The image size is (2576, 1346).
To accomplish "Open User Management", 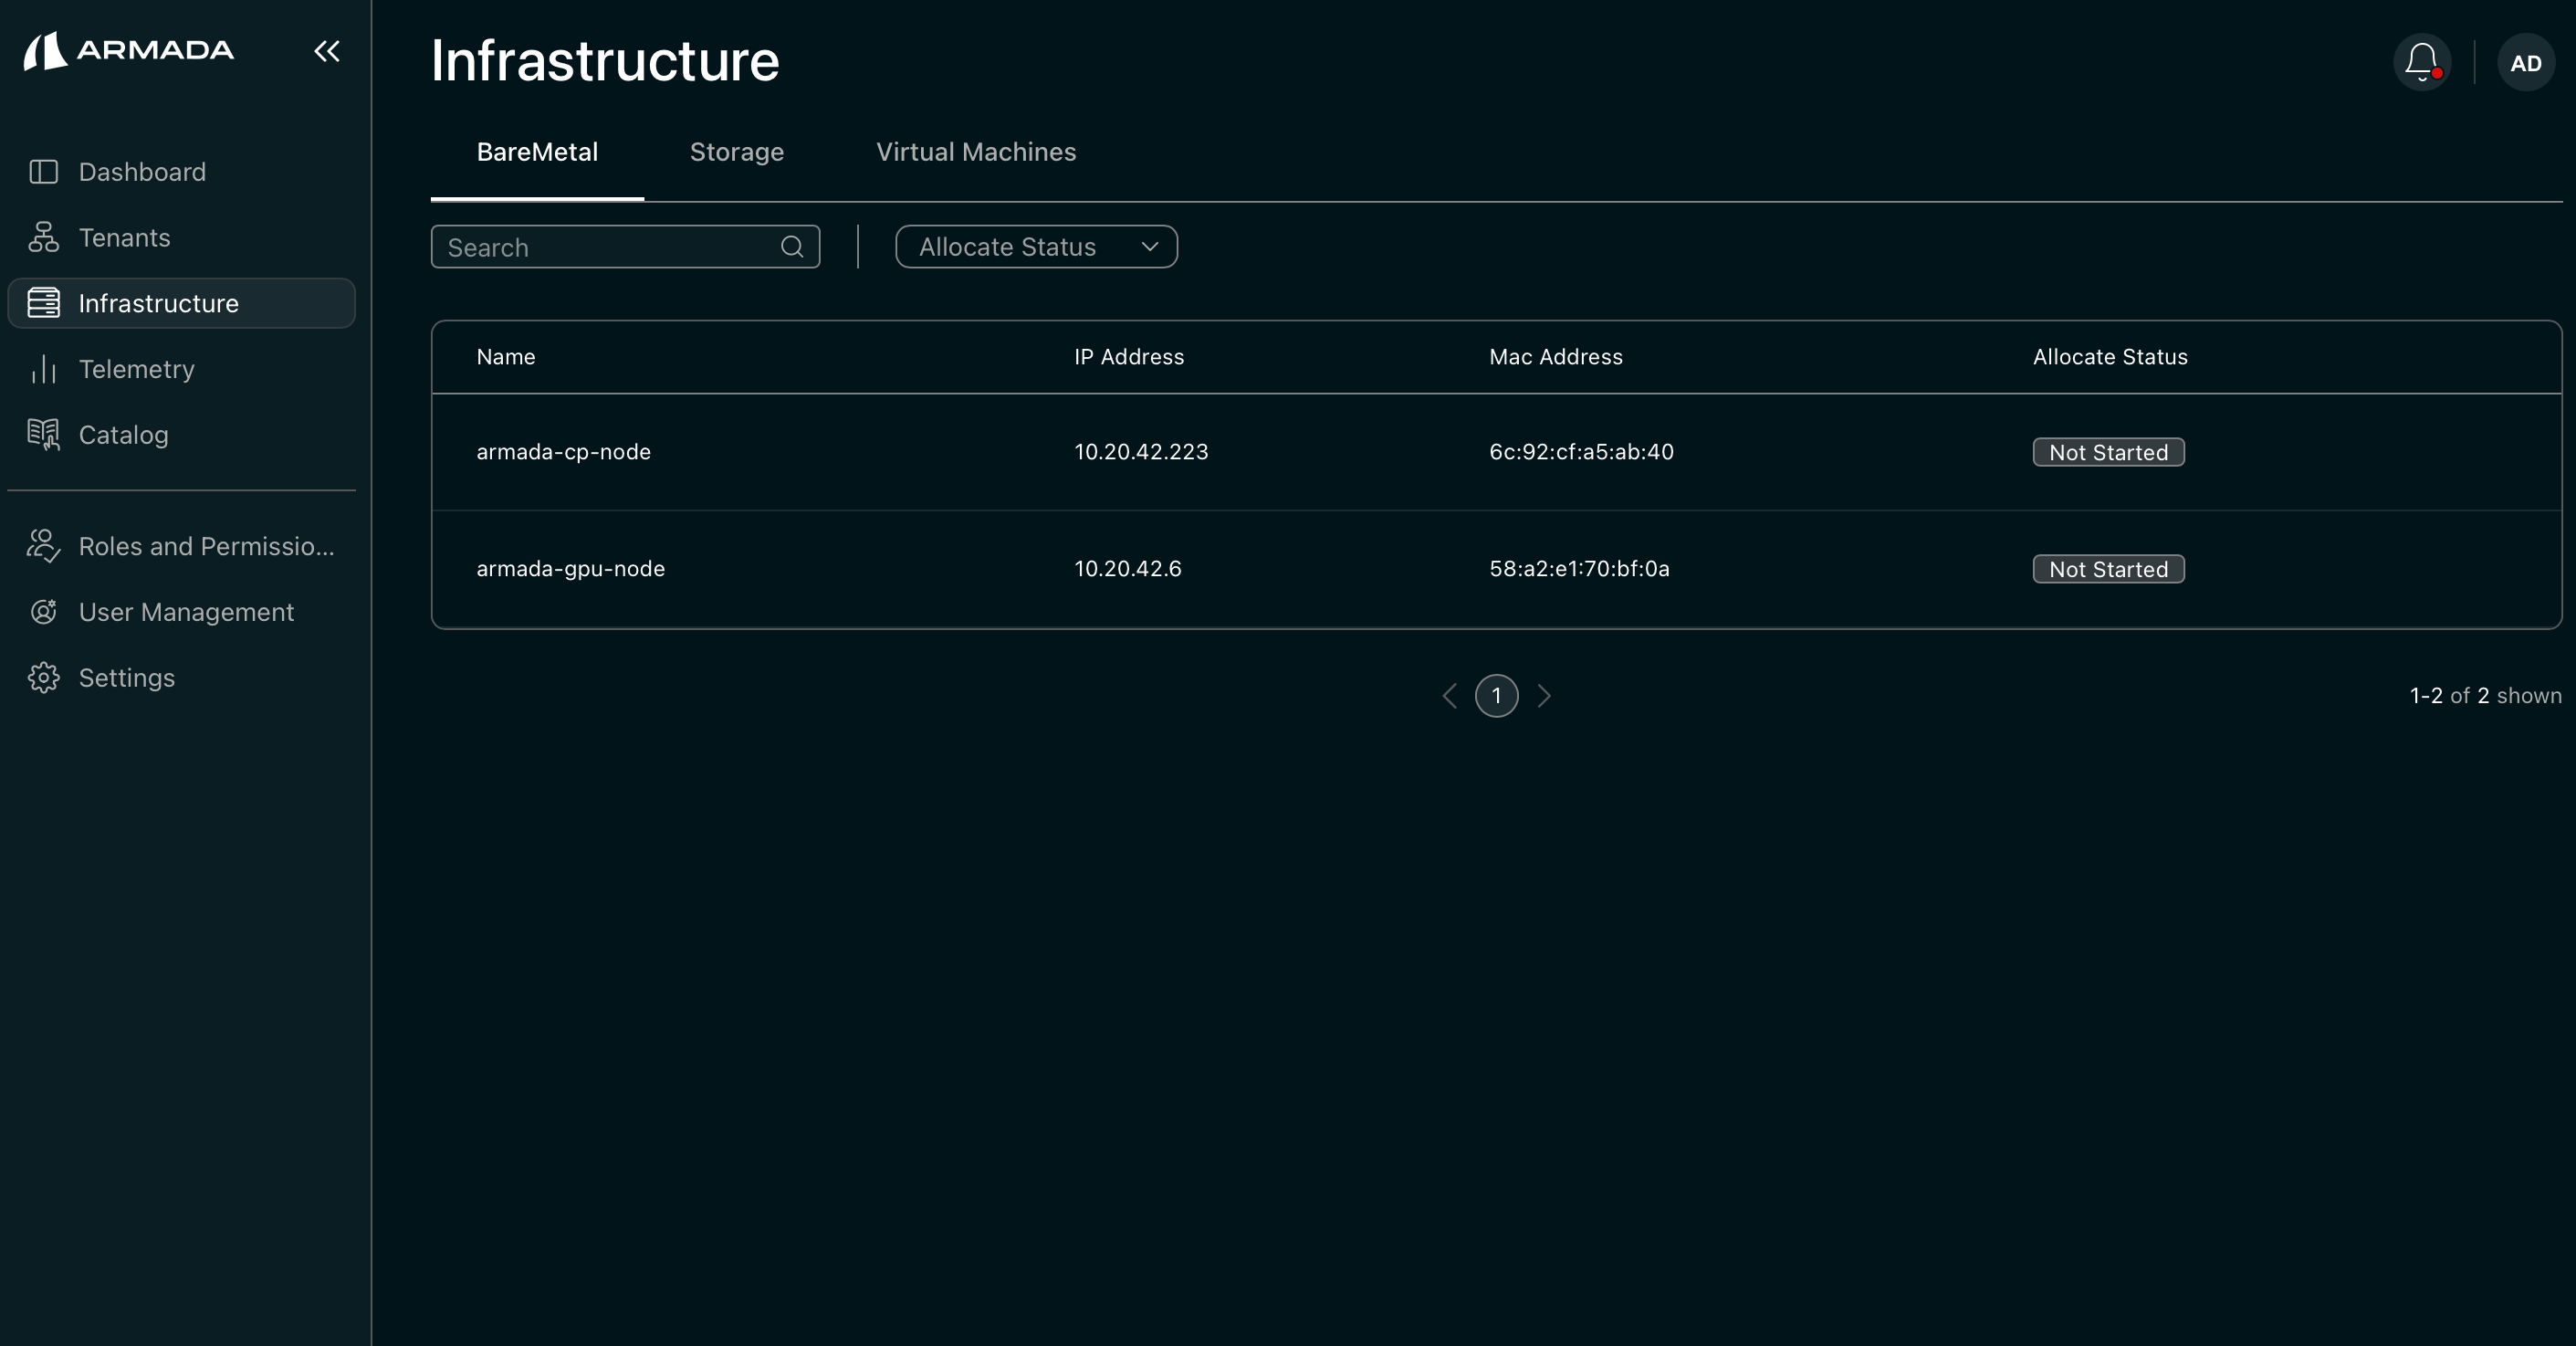I will (186, 612).
